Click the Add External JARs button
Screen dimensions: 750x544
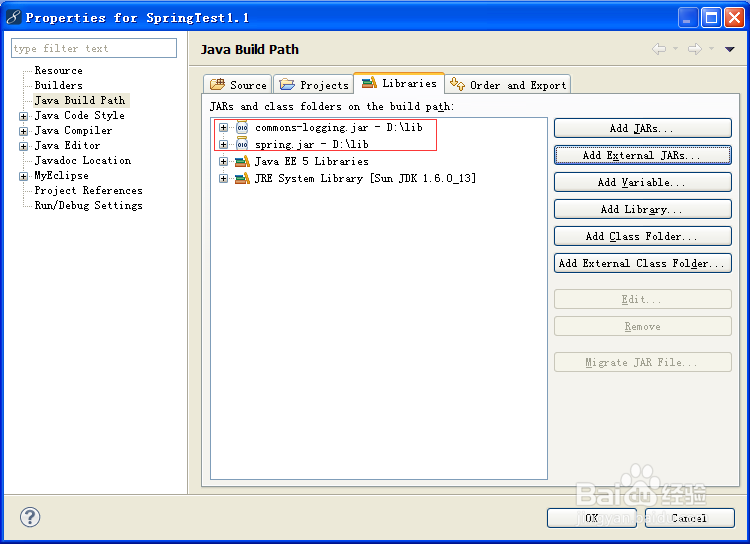(x=642, y=155)
